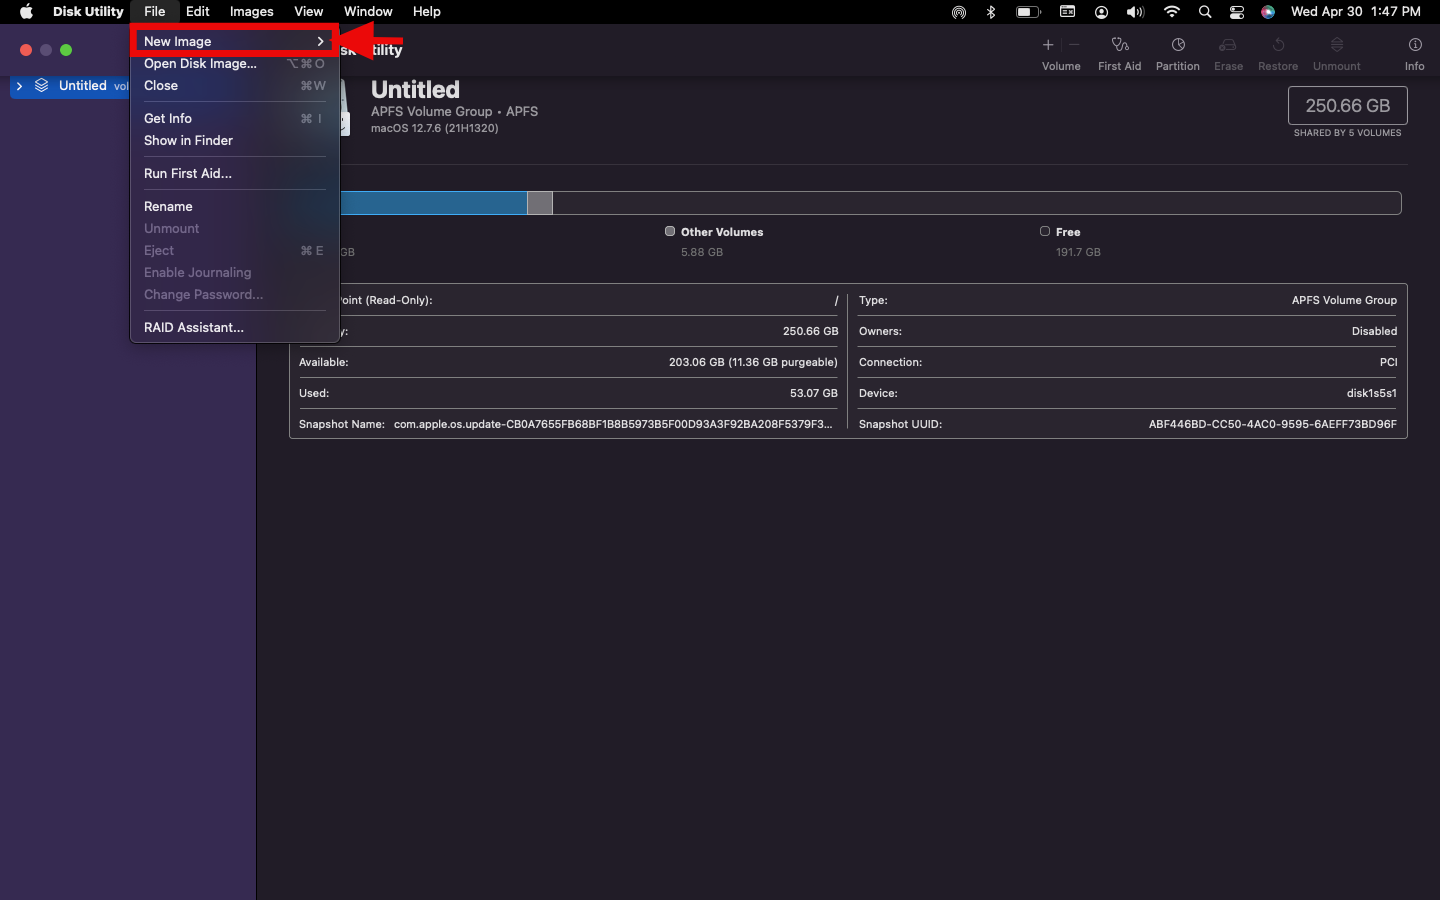Click the Wi-Fi status icon

click(x=1171, y=12)
